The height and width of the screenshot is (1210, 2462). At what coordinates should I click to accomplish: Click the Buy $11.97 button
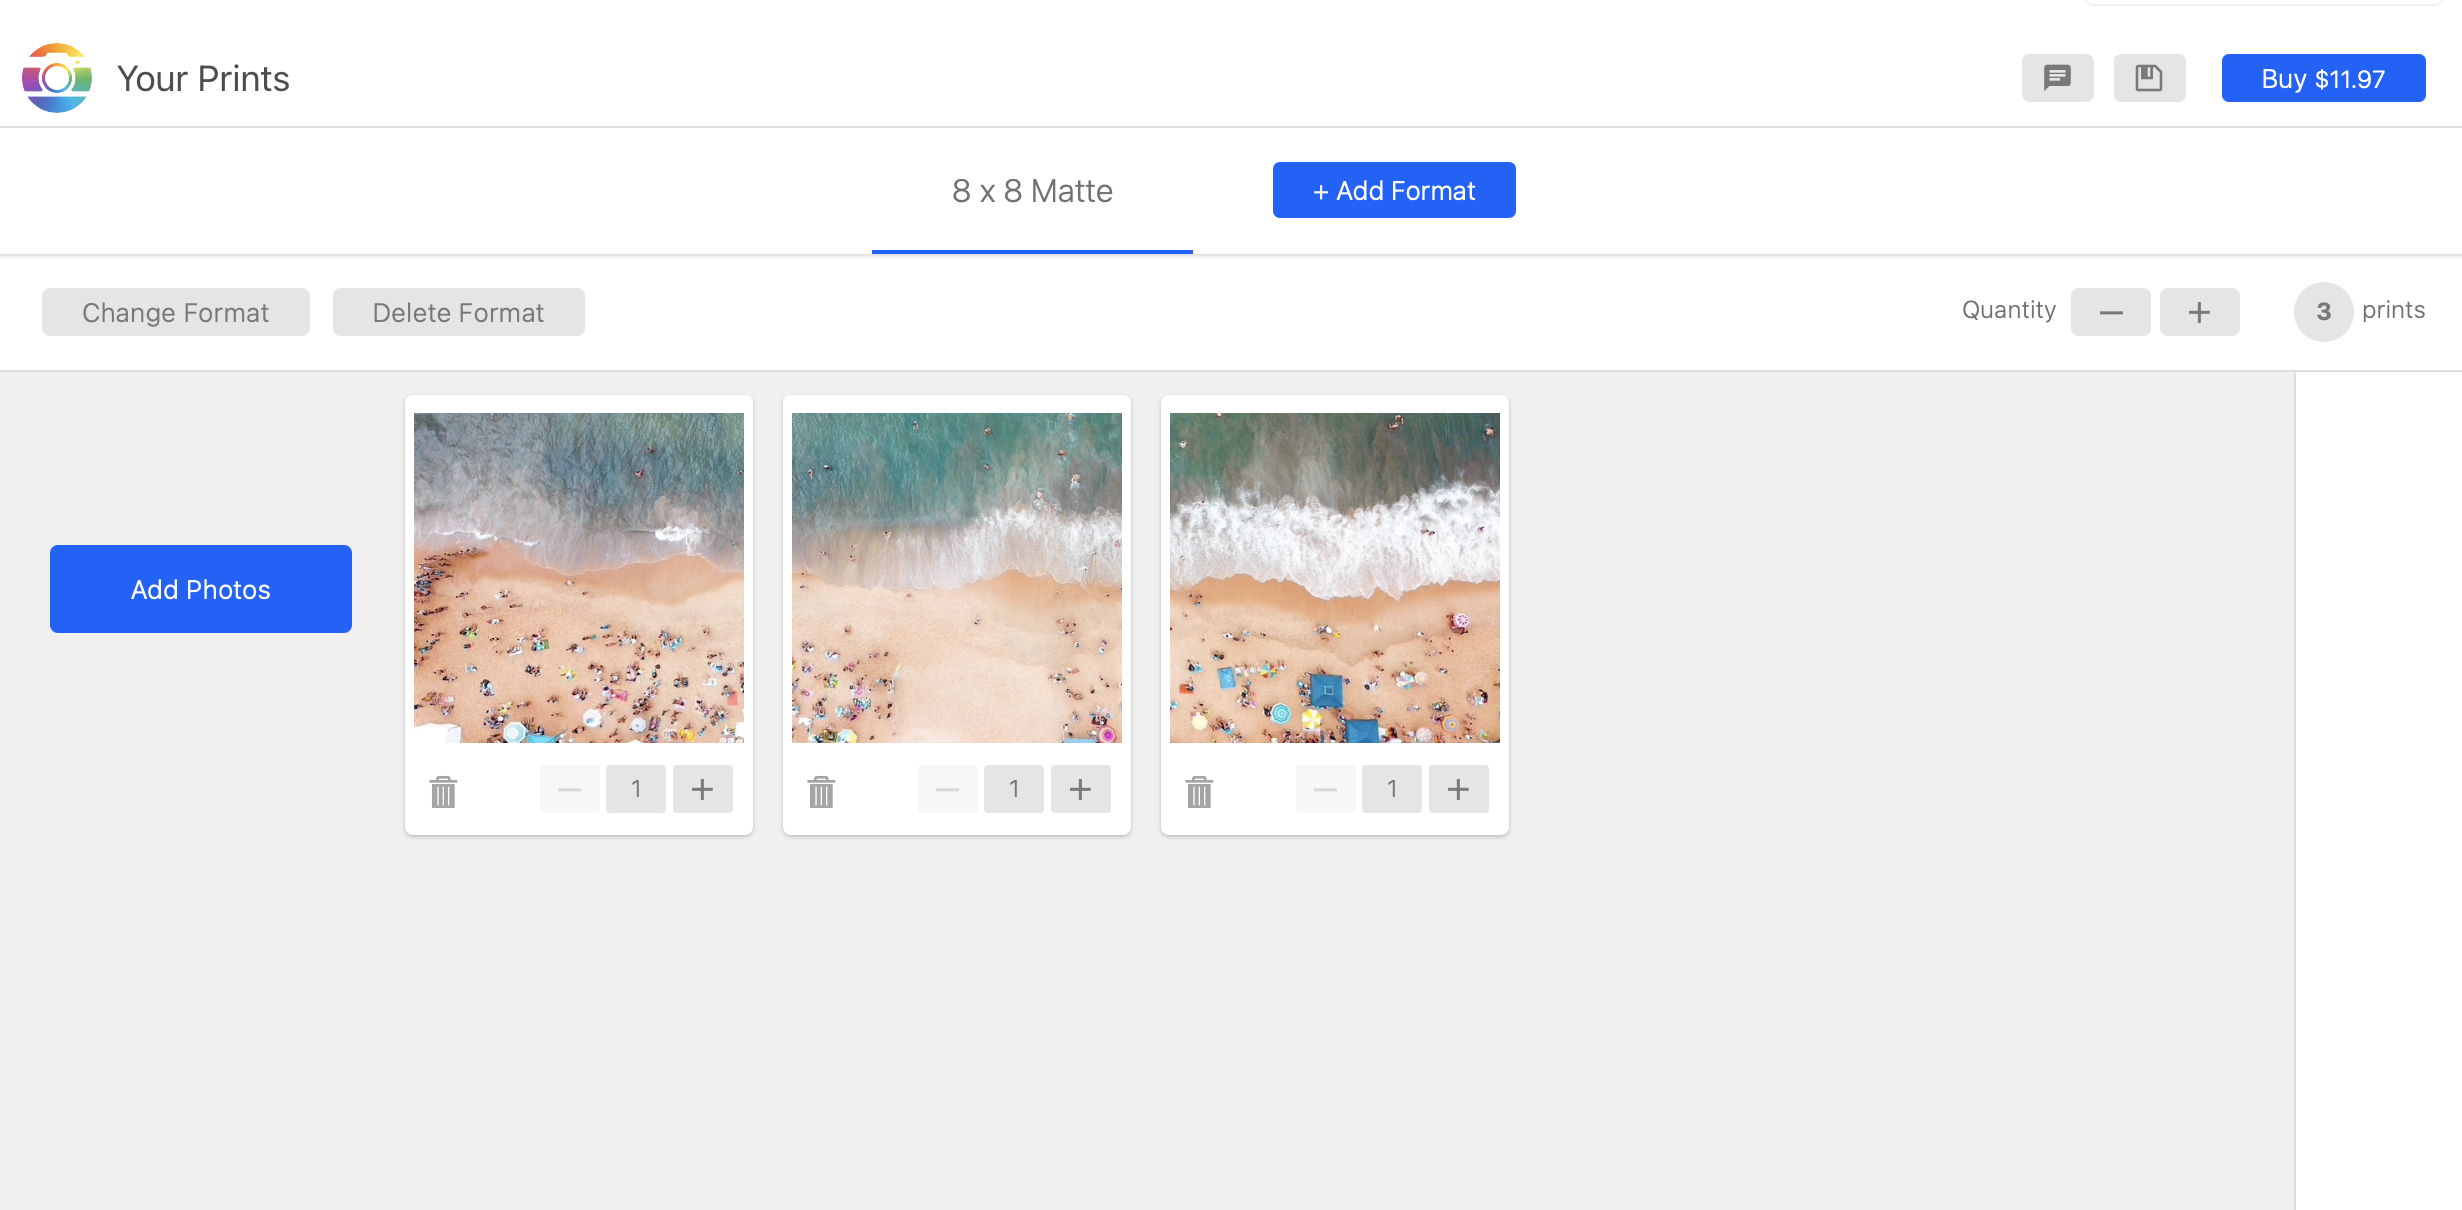click(x=2323, y=78)
